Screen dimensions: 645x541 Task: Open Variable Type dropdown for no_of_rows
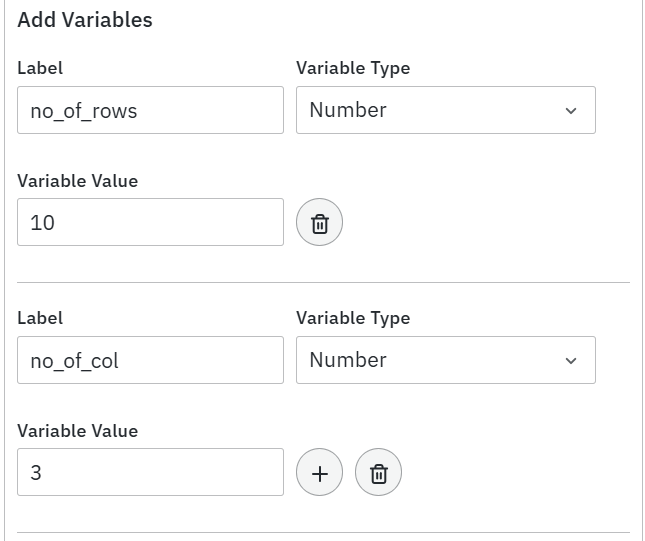click(x=445, y=110)
